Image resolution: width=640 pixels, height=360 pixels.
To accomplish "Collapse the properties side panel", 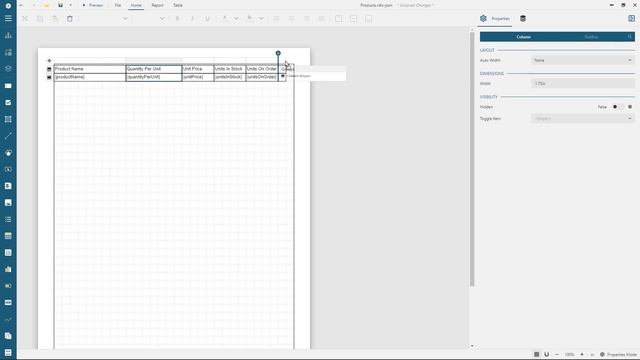I will [631, 18].
